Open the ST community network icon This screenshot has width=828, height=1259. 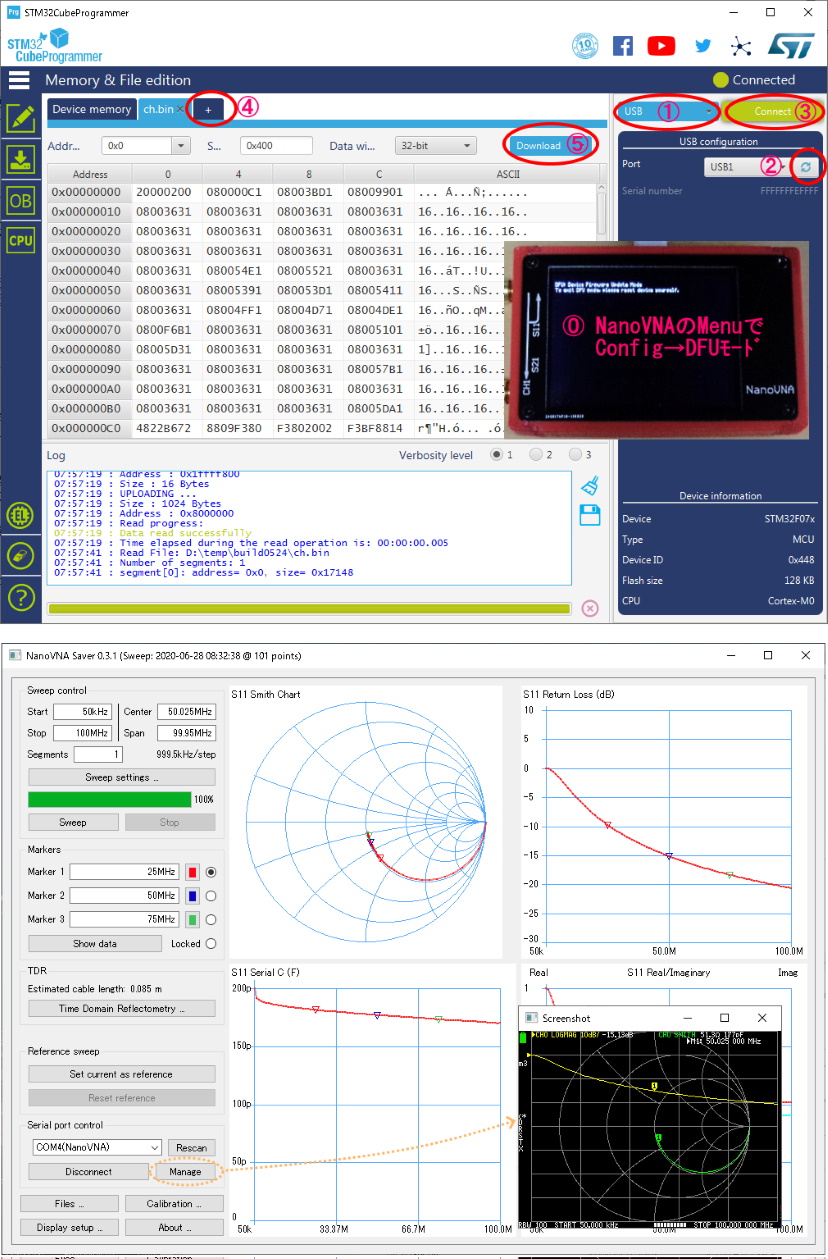coord(741,46)
